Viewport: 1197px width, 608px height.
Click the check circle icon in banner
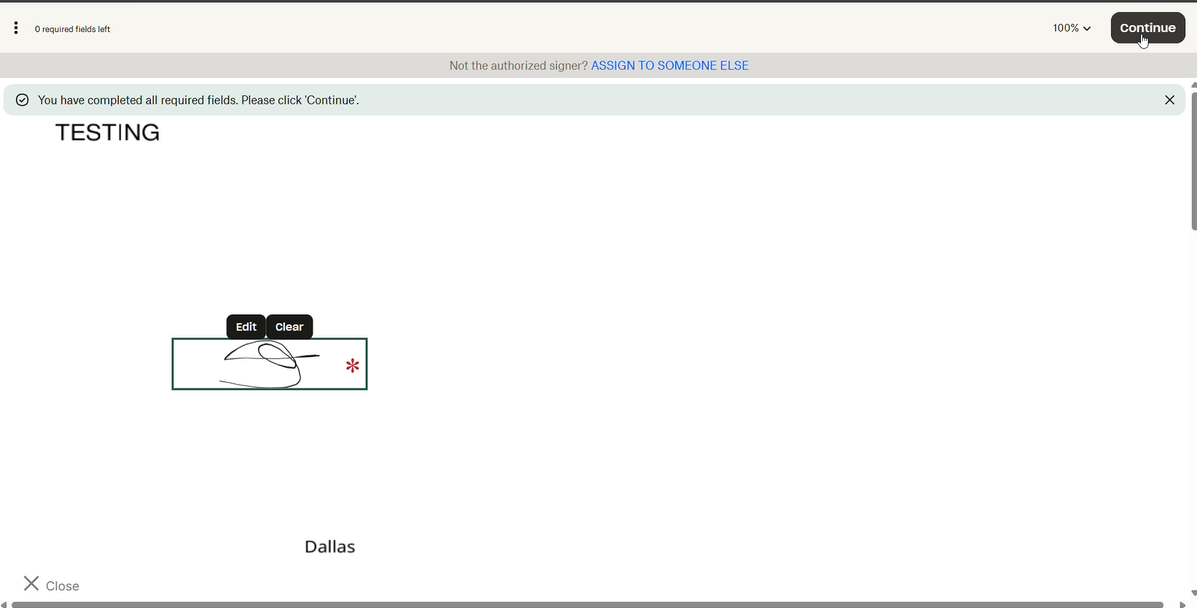coord(22,100)
